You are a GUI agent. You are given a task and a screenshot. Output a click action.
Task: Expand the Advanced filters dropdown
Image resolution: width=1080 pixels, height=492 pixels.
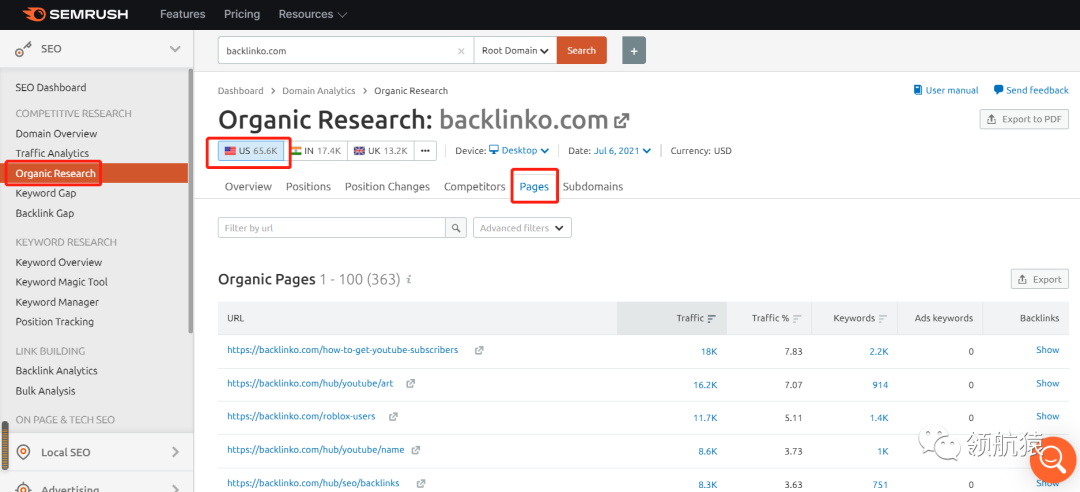[522, 228]
